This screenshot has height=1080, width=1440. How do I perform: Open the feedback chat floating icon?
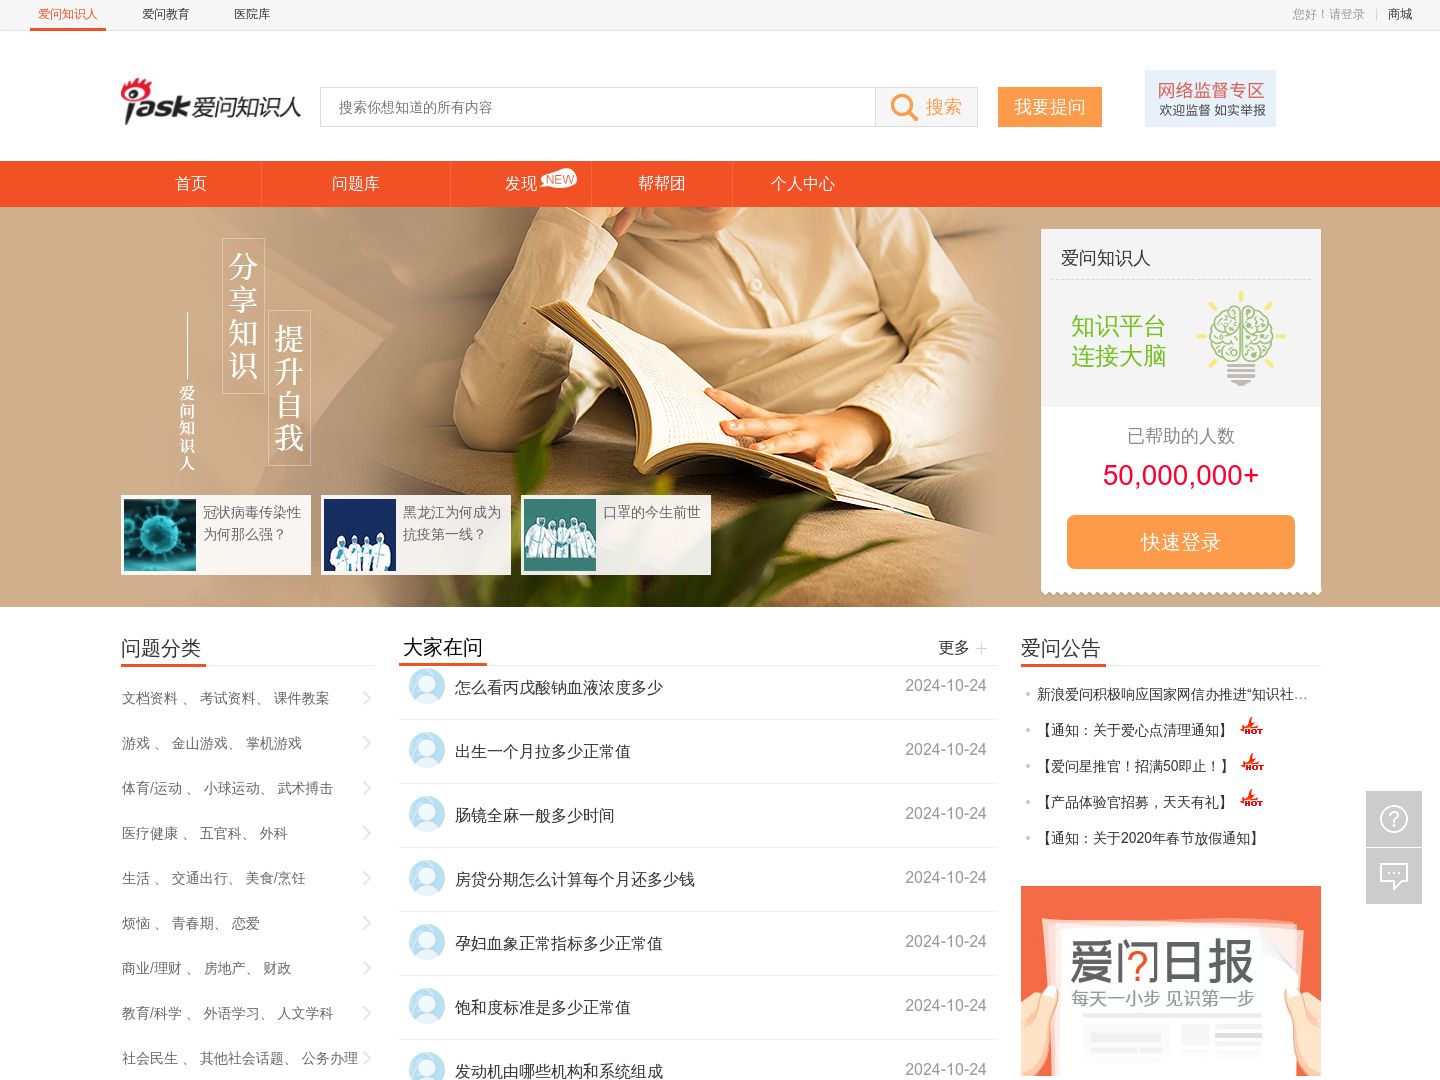pos(1394,876)
